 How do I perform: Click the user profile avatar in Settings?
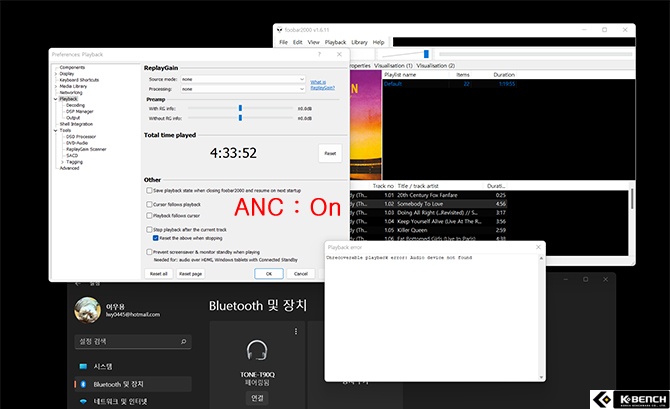88,310
